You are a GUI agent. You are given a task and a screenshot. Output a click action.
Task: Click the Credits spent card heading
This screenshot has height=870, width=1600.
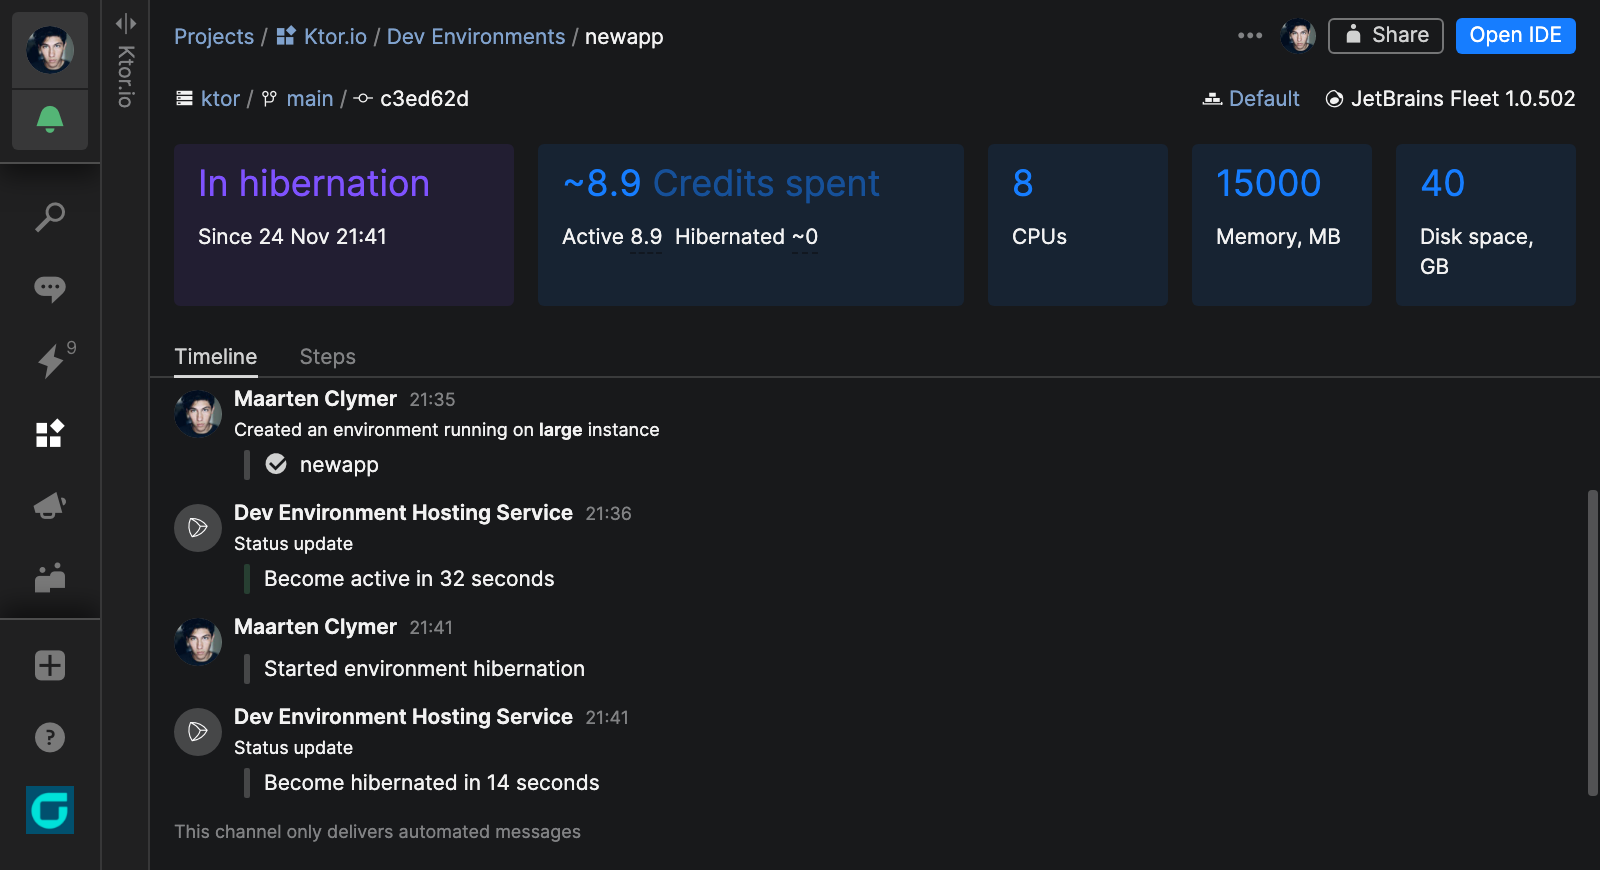721,184
